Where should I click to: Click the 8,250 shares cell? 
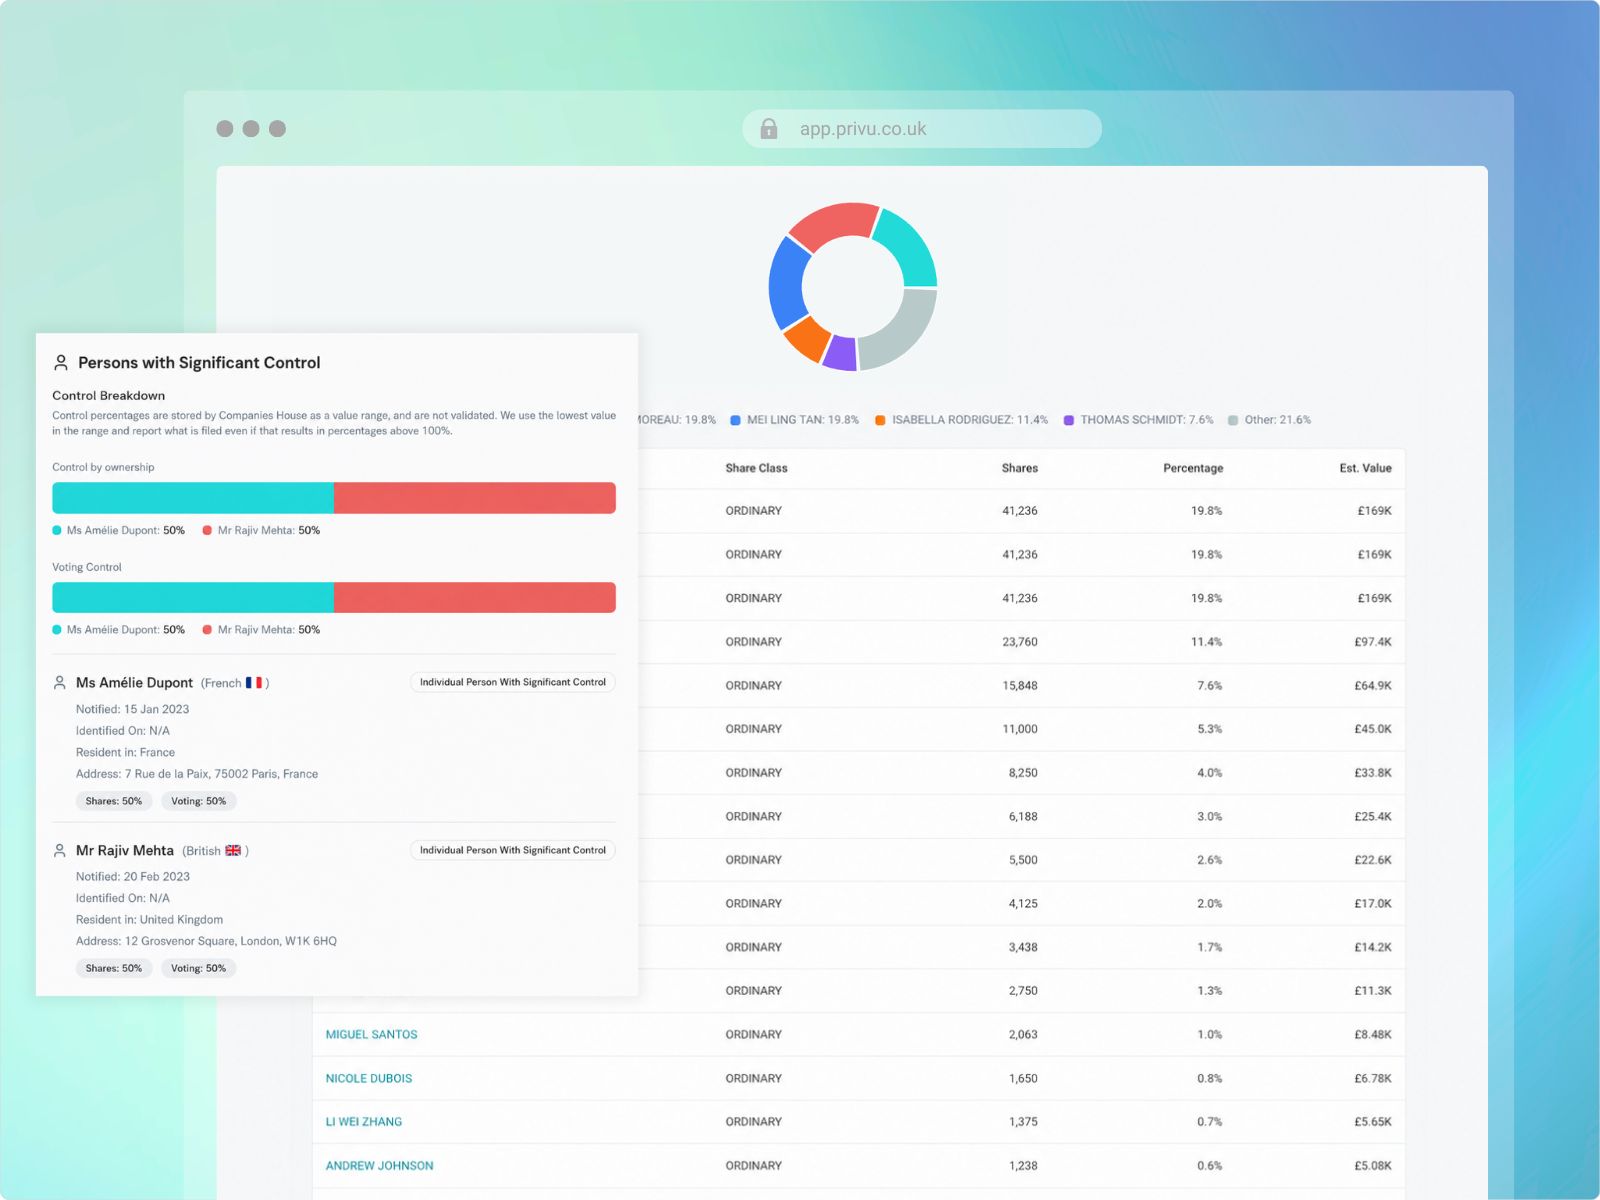(x=1023, y=773)
